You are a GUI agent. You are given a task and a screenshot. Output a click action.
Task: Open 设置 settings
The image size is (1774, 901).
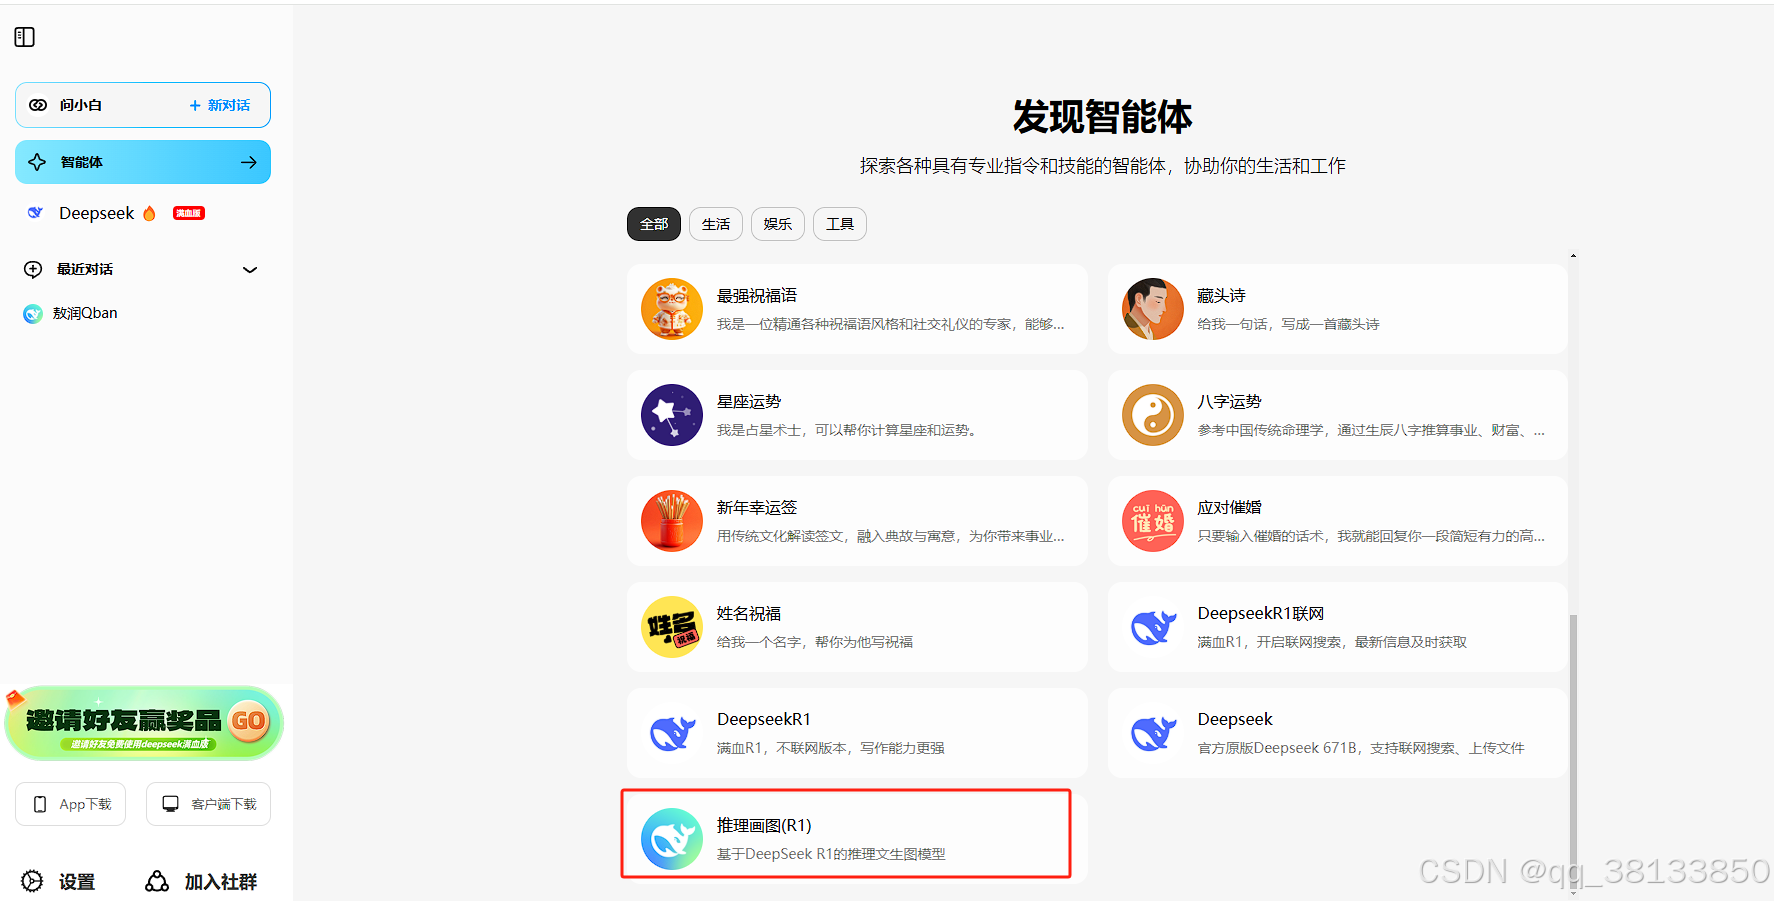coord(59,881)
